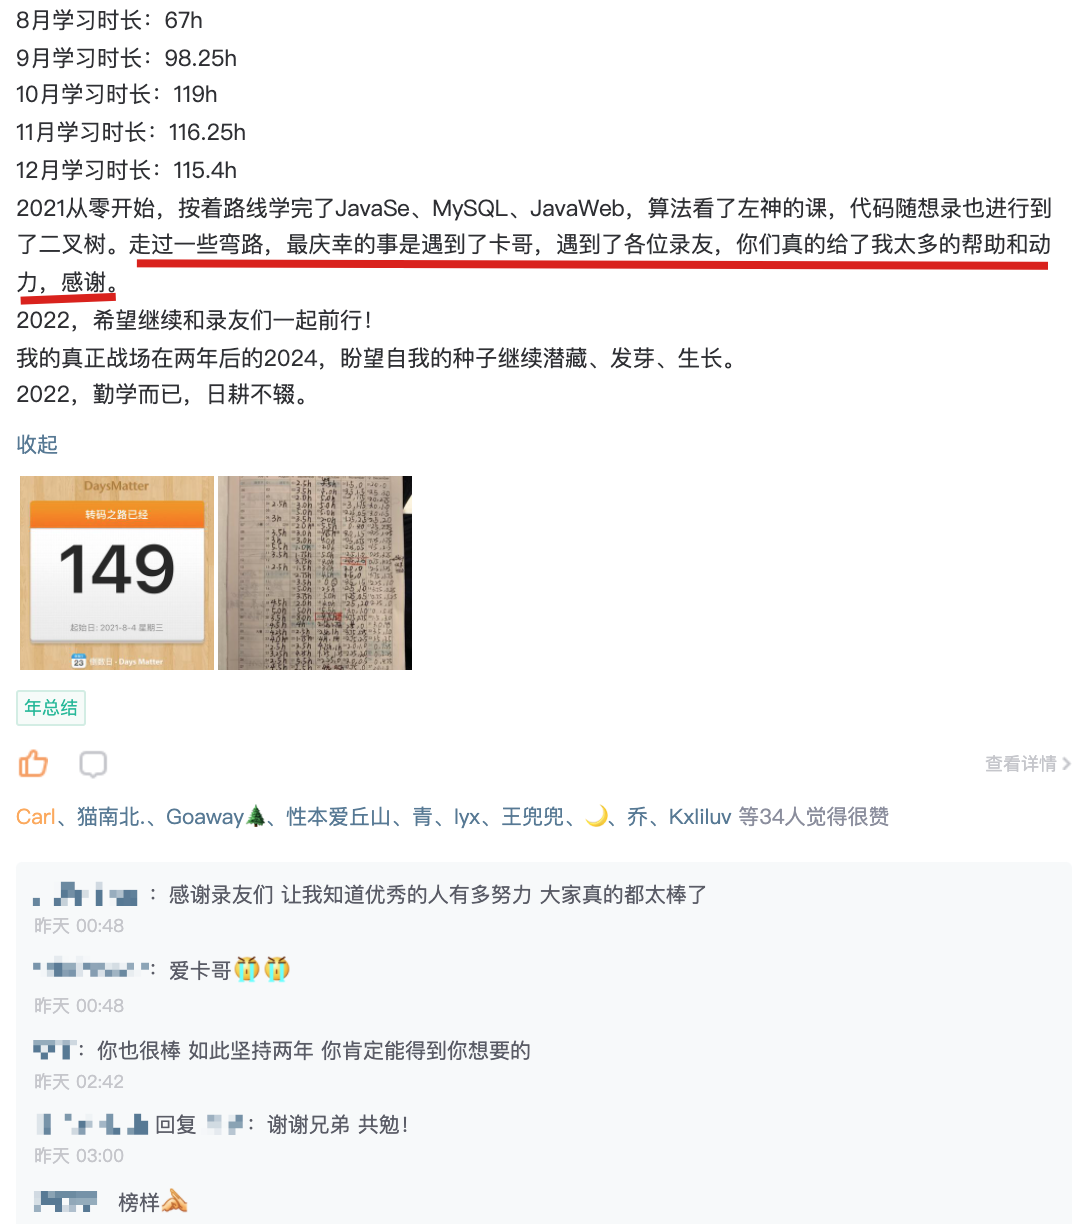Click the 感谢录友们 comment text
Screen dimensions: 1080x1224
438,895
